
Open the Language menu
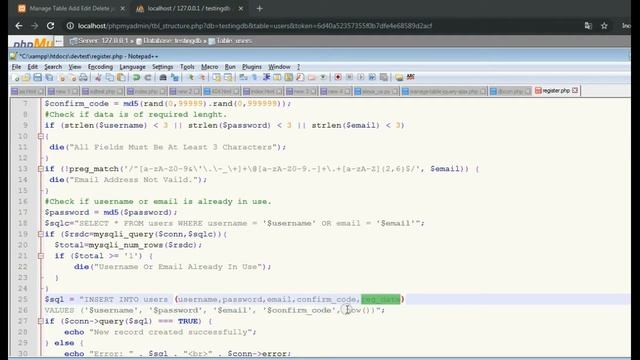(x=132, y=67)
